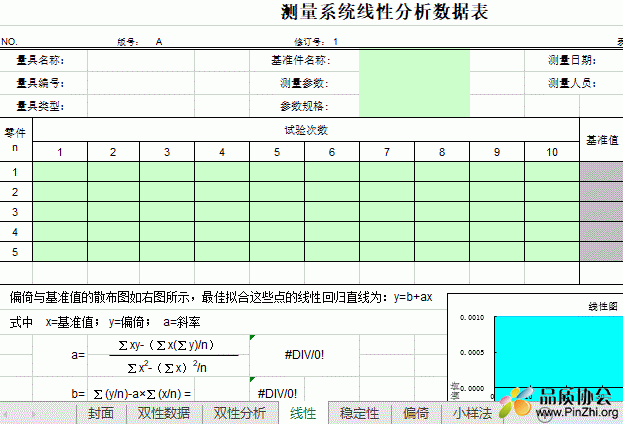Click the regression line description y=b+ax
623x424 pixels.
pyautogui.click(x=221, y=297)
